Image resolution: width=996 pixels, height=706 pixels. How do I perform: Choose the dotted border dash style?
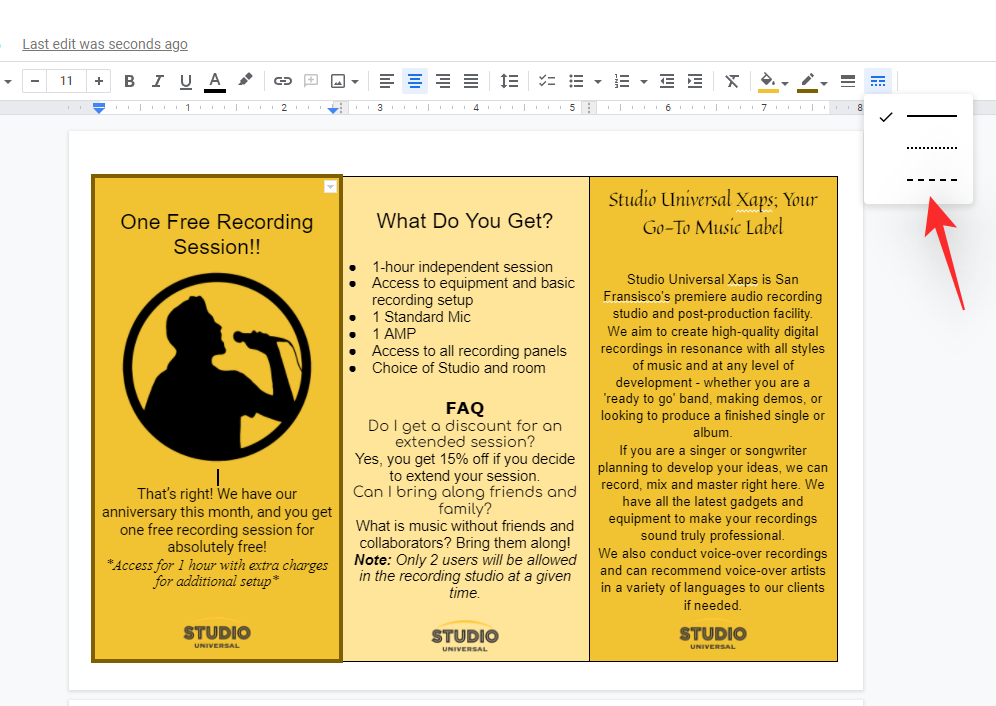pos(931,148)
